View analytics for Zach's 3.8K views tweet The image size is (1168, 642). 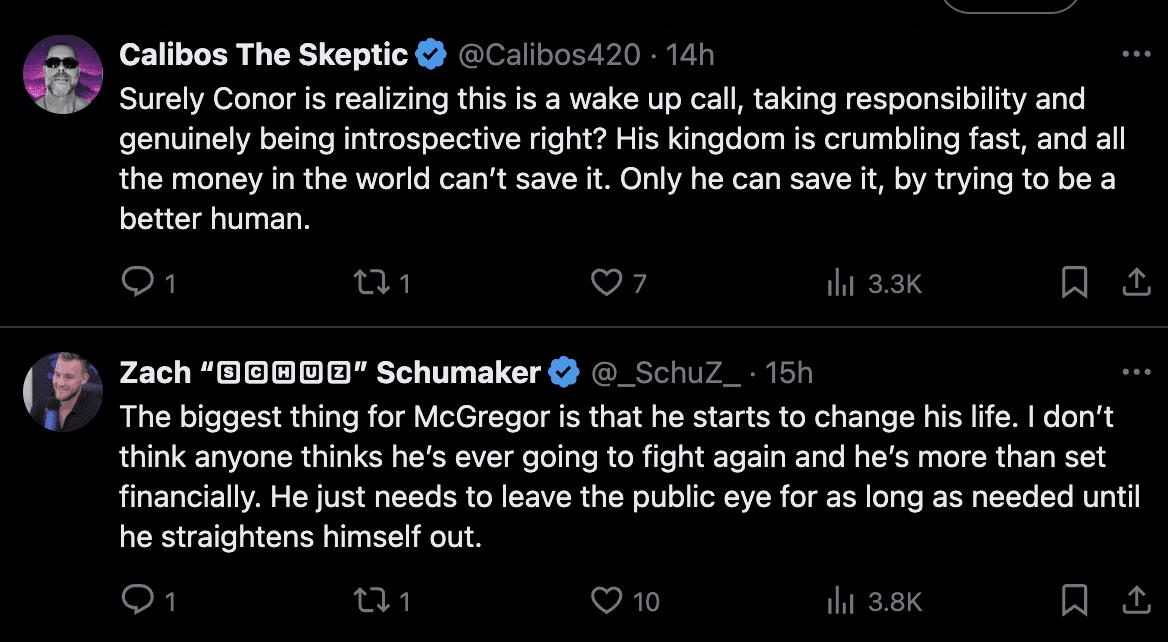(840, 600)
